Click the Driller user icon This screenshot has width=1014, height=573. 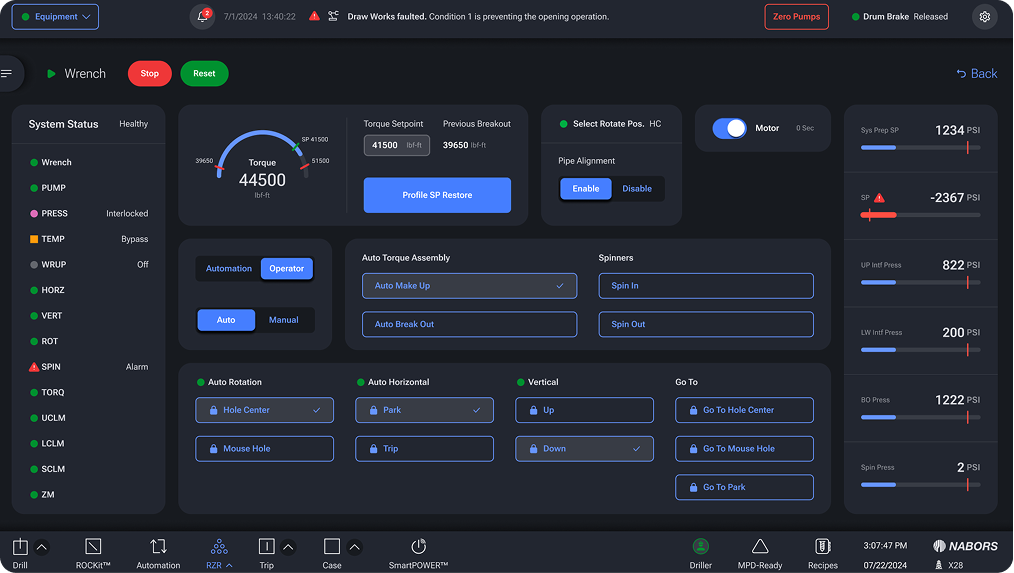point(700,546)
